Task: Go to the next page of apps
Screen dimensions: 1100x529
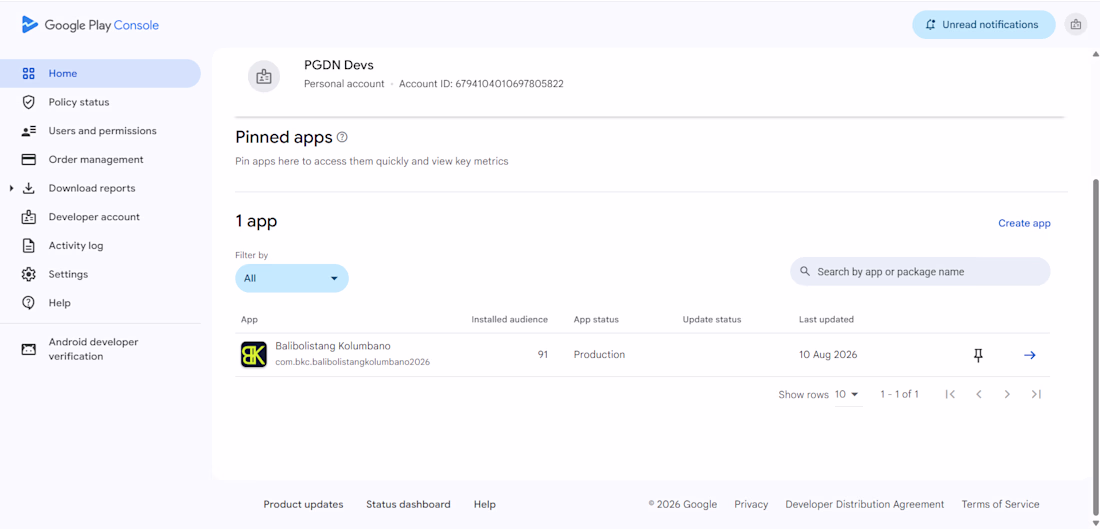Action: 1007,394
